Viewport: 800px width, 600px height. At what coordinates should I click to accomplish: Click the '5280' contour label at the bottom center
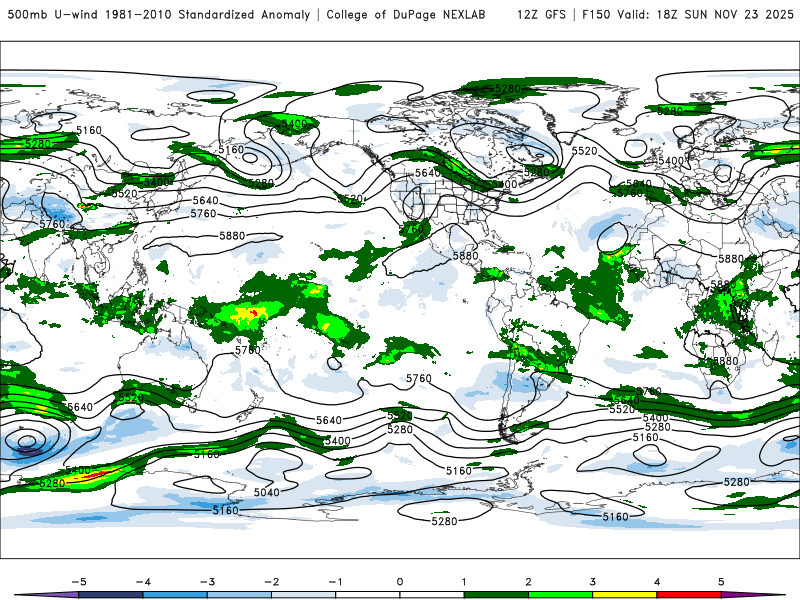[x=444, y=521]
